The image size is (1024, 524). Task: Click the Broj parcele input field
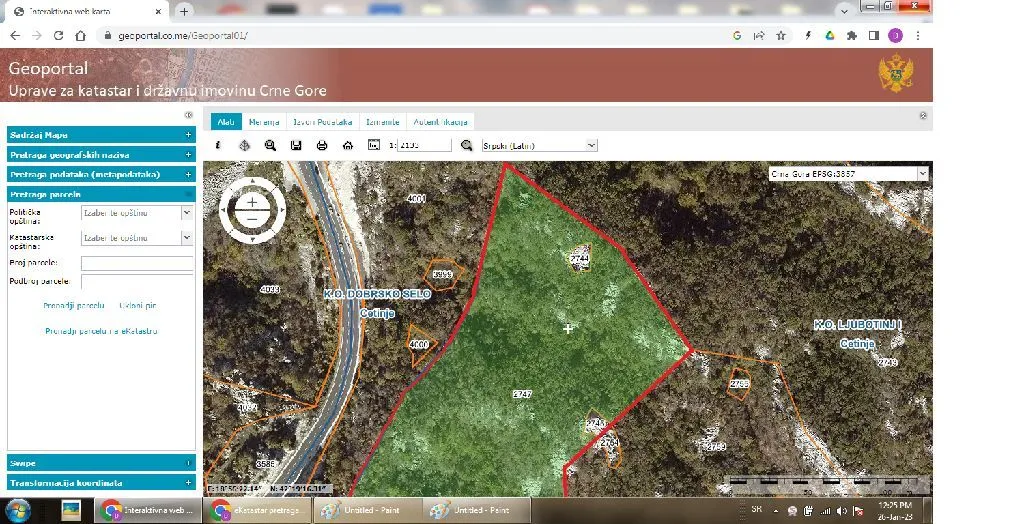(137, 263)
